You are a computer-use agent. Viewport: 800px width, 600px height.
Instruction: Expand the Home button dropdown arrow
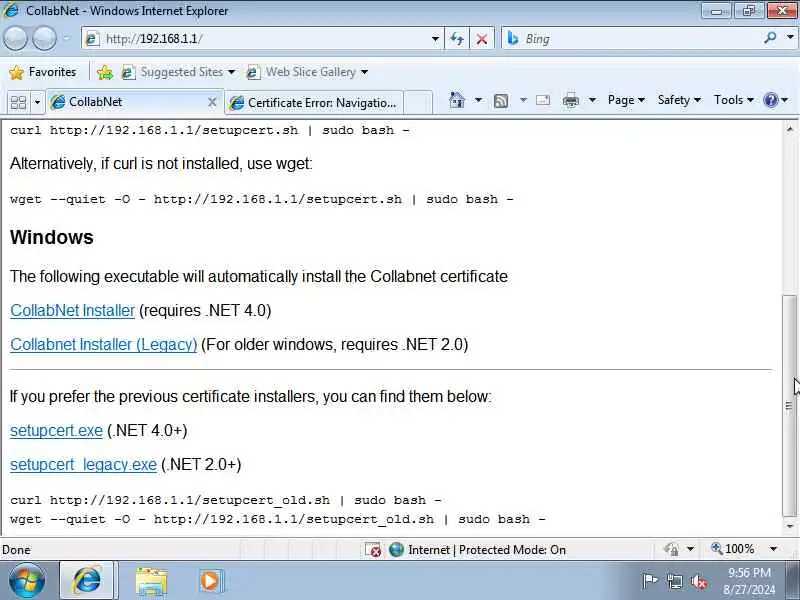[x=478, y=100]
